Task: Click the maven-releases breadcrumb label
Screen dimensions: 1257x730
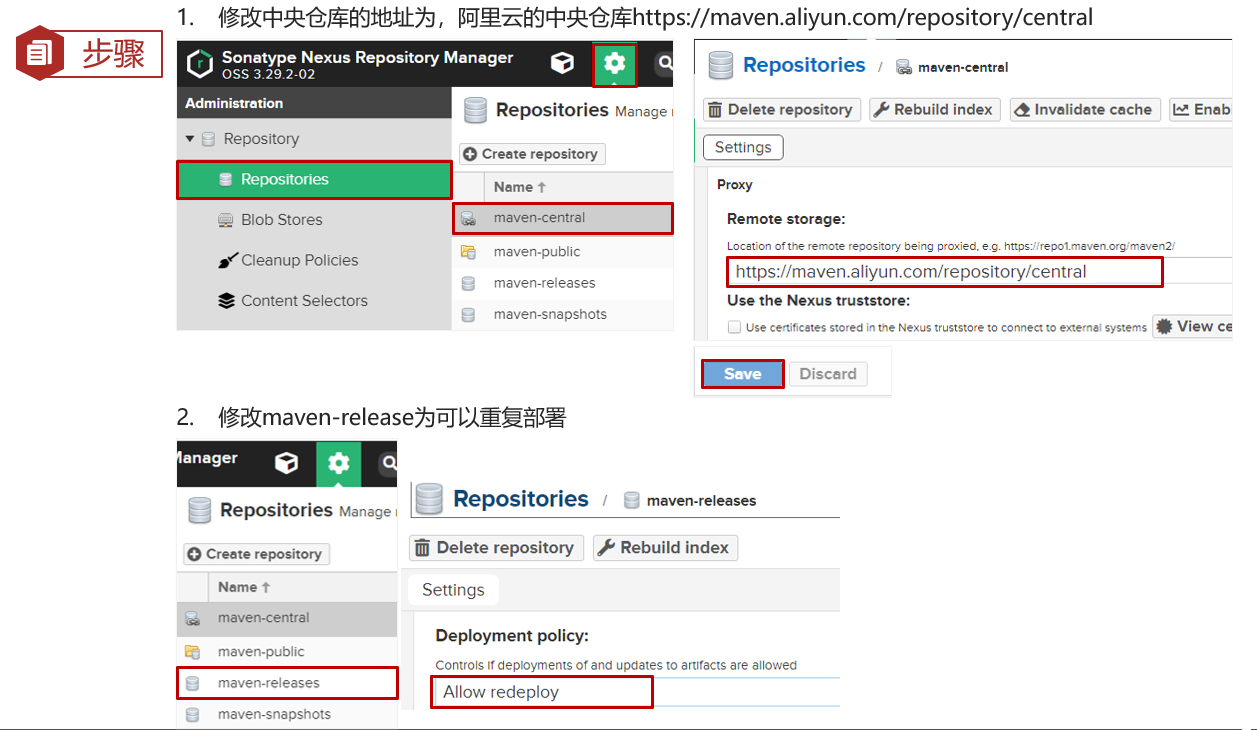Action: (702, 500)
